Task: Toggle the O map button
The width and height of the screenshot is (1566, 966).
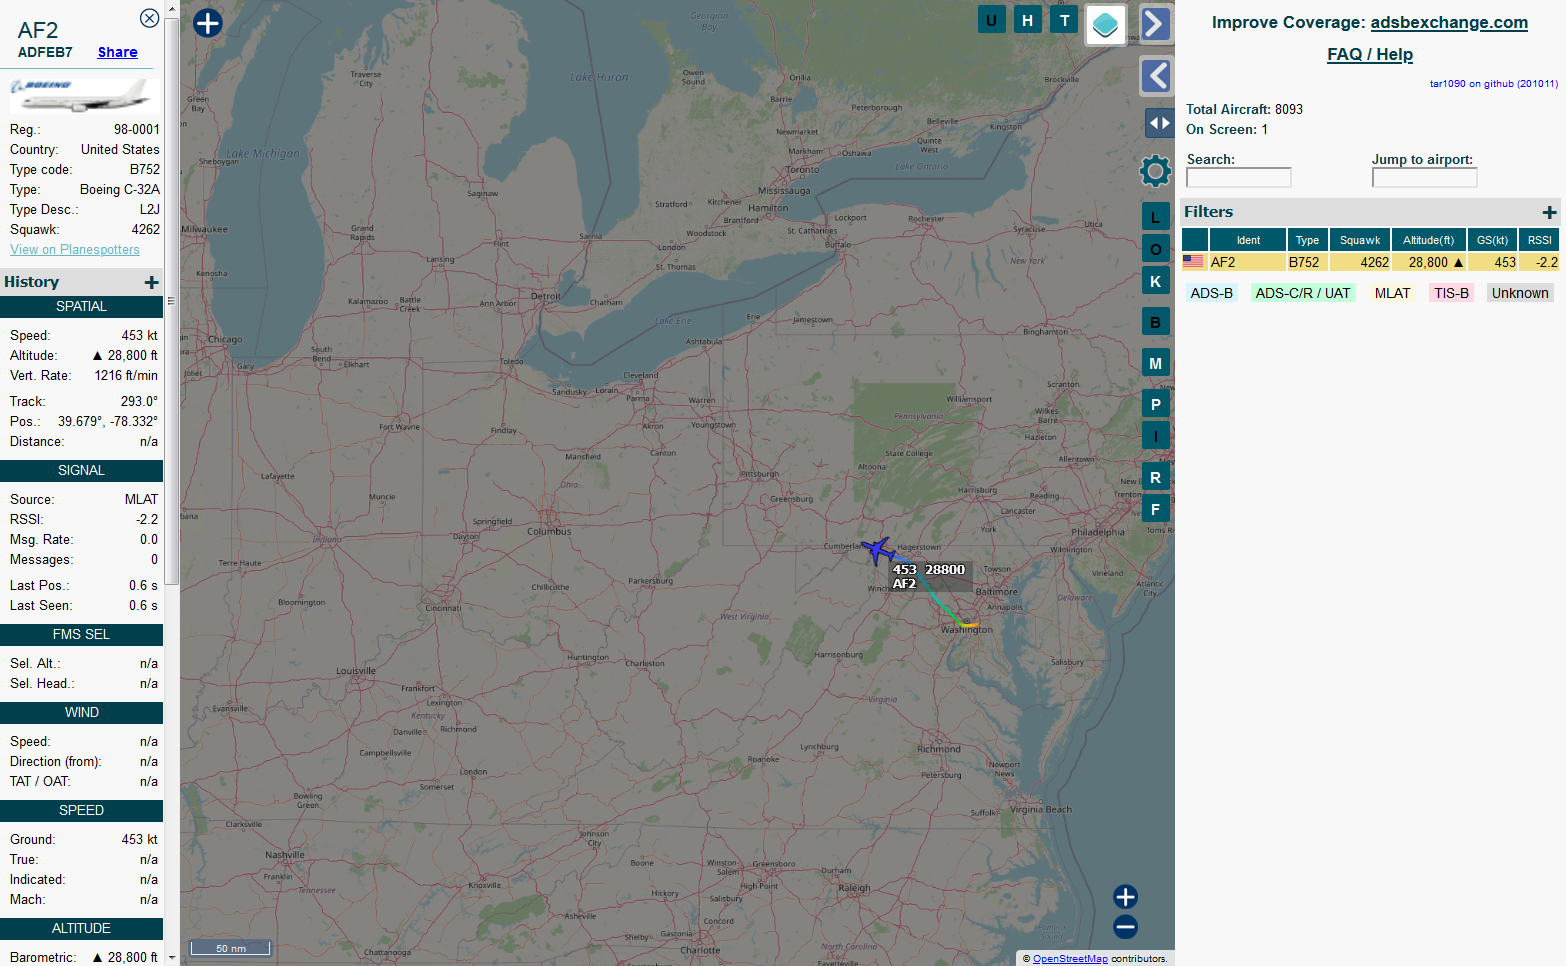Action: coord(1155,249)
